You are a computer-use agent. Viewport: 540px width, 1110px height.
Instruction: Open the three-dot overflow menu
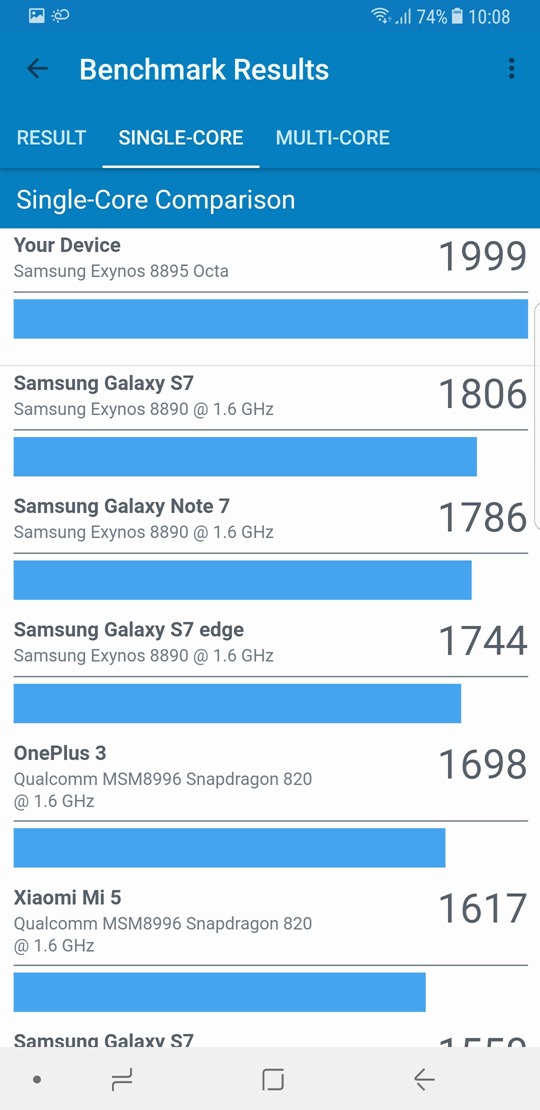pos(511,69)
